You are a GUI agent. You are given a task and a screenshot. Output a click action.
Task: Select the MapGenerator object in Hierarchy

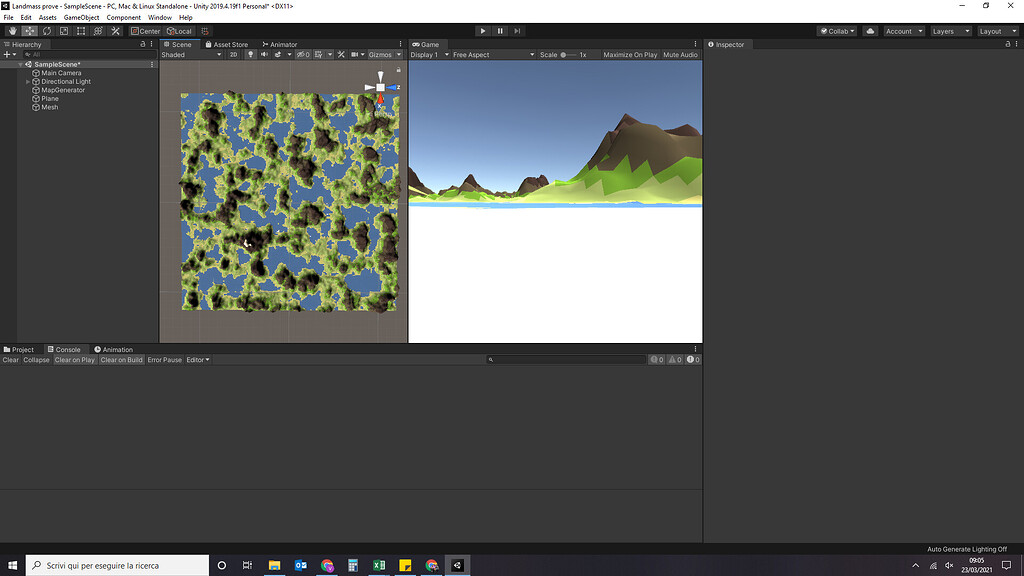pos(62,90)
